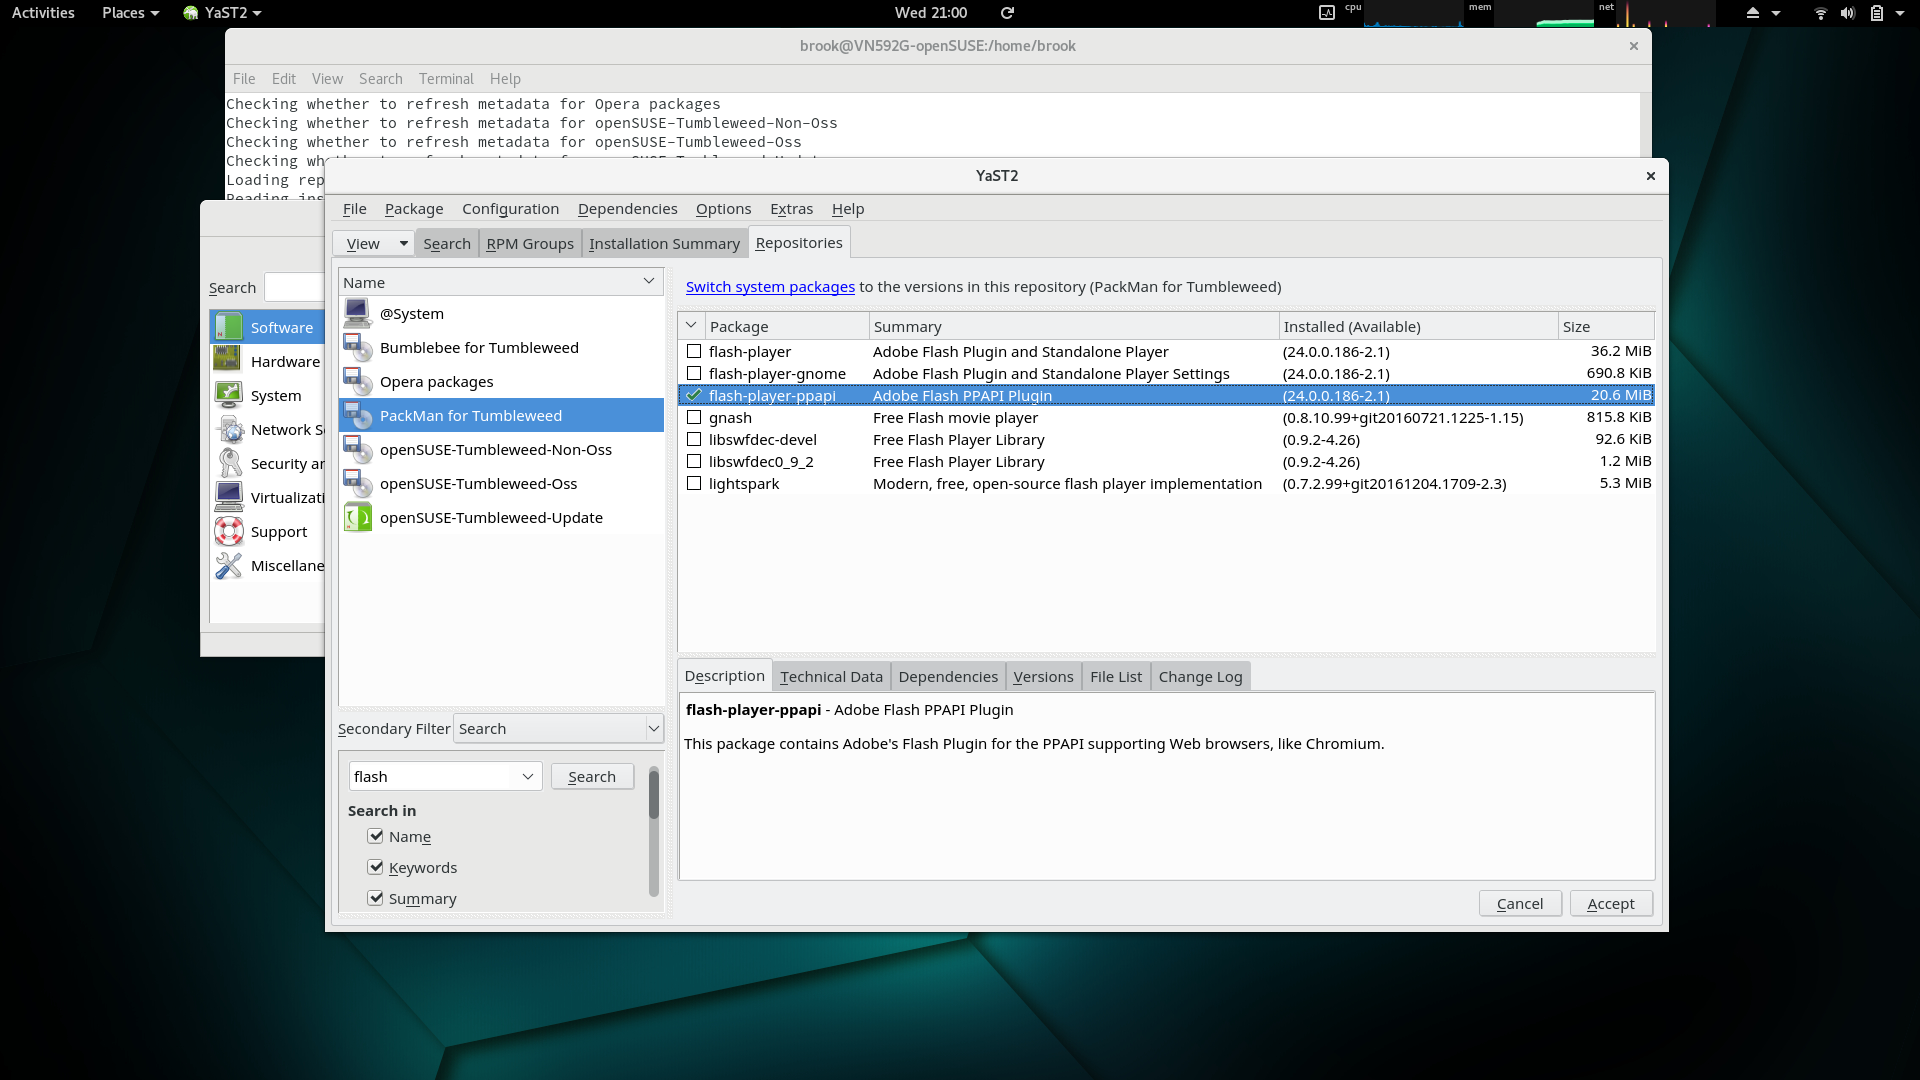Click the Switch system packages link
Screen dimensions: 1920x1080
point(770,287)
